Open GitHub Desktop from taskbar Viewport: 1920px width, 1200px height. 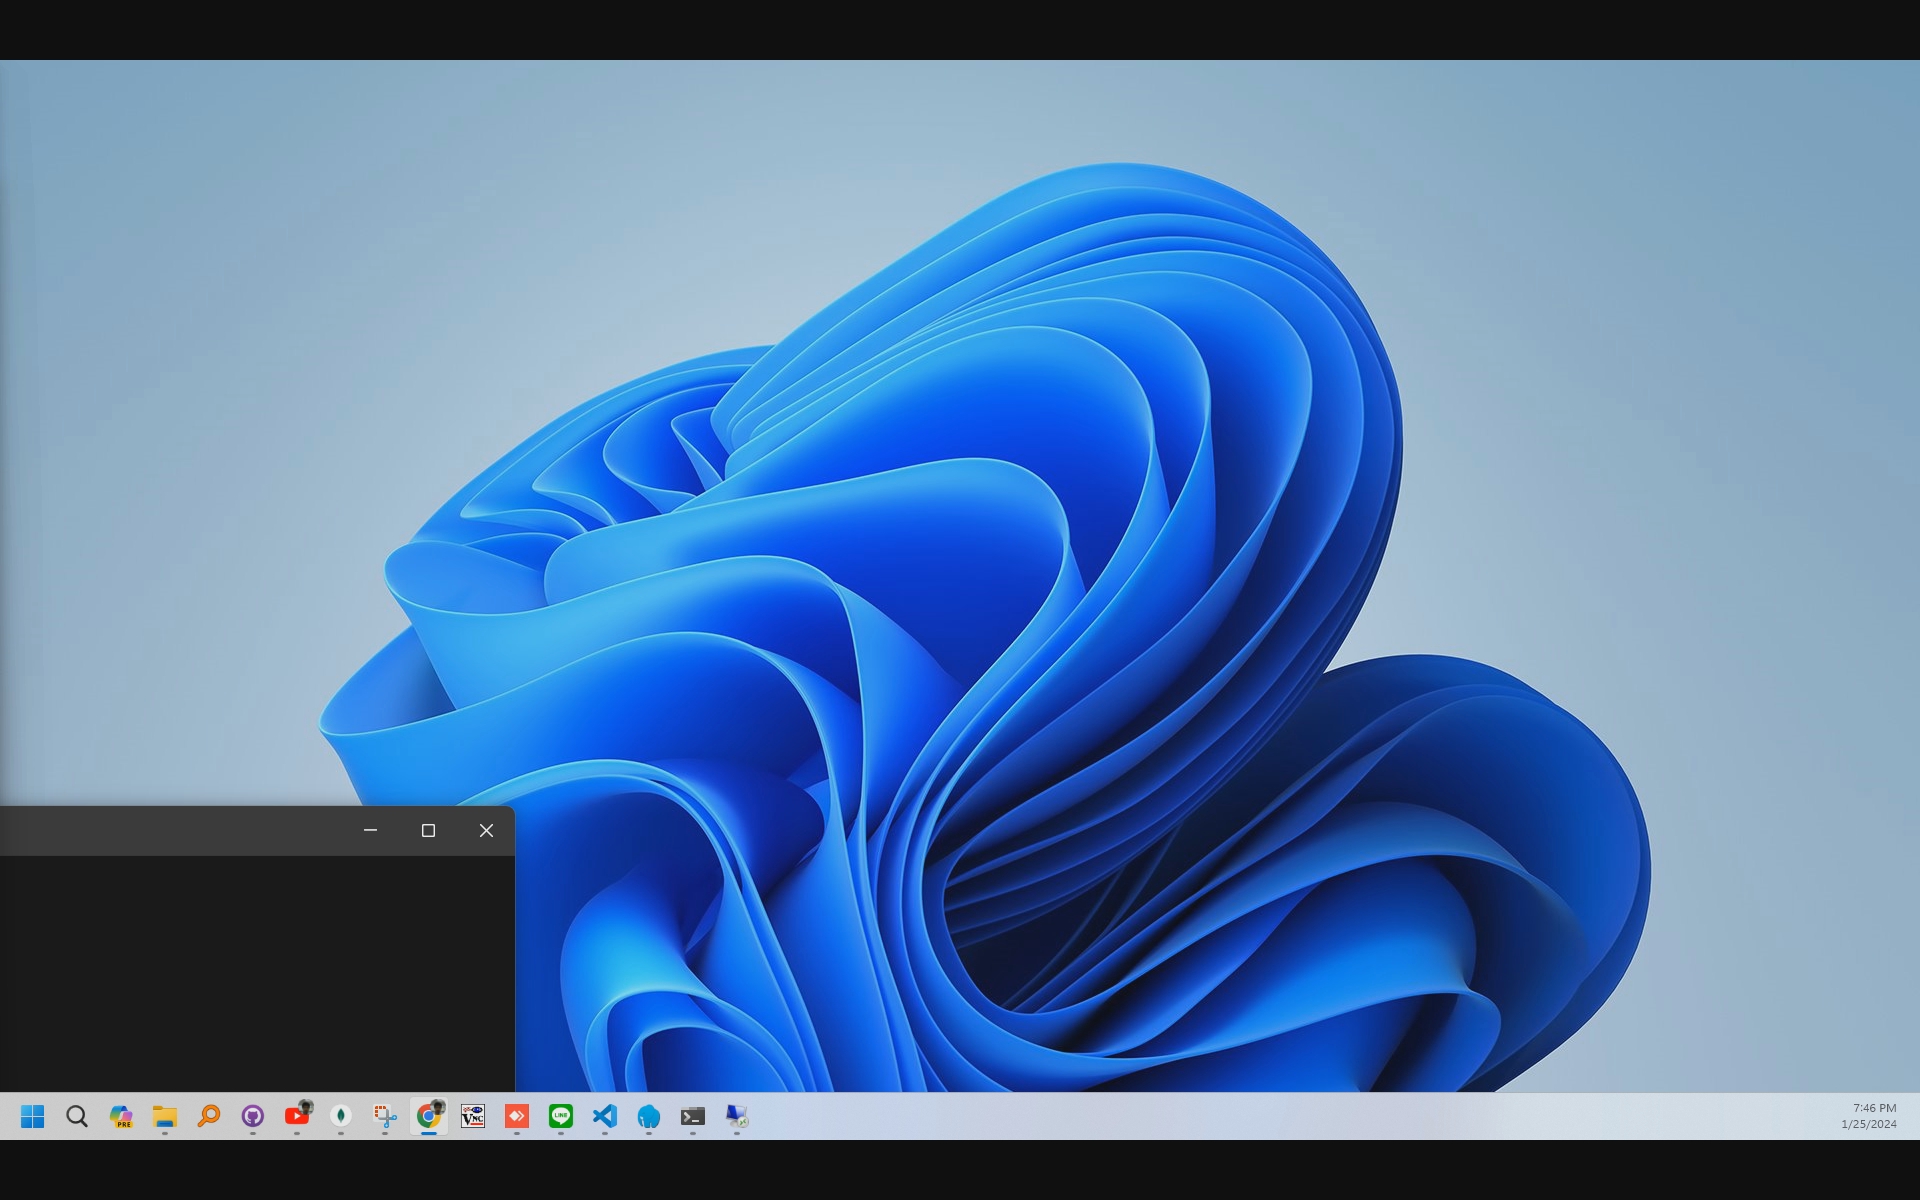click(x=253, y=1116)
